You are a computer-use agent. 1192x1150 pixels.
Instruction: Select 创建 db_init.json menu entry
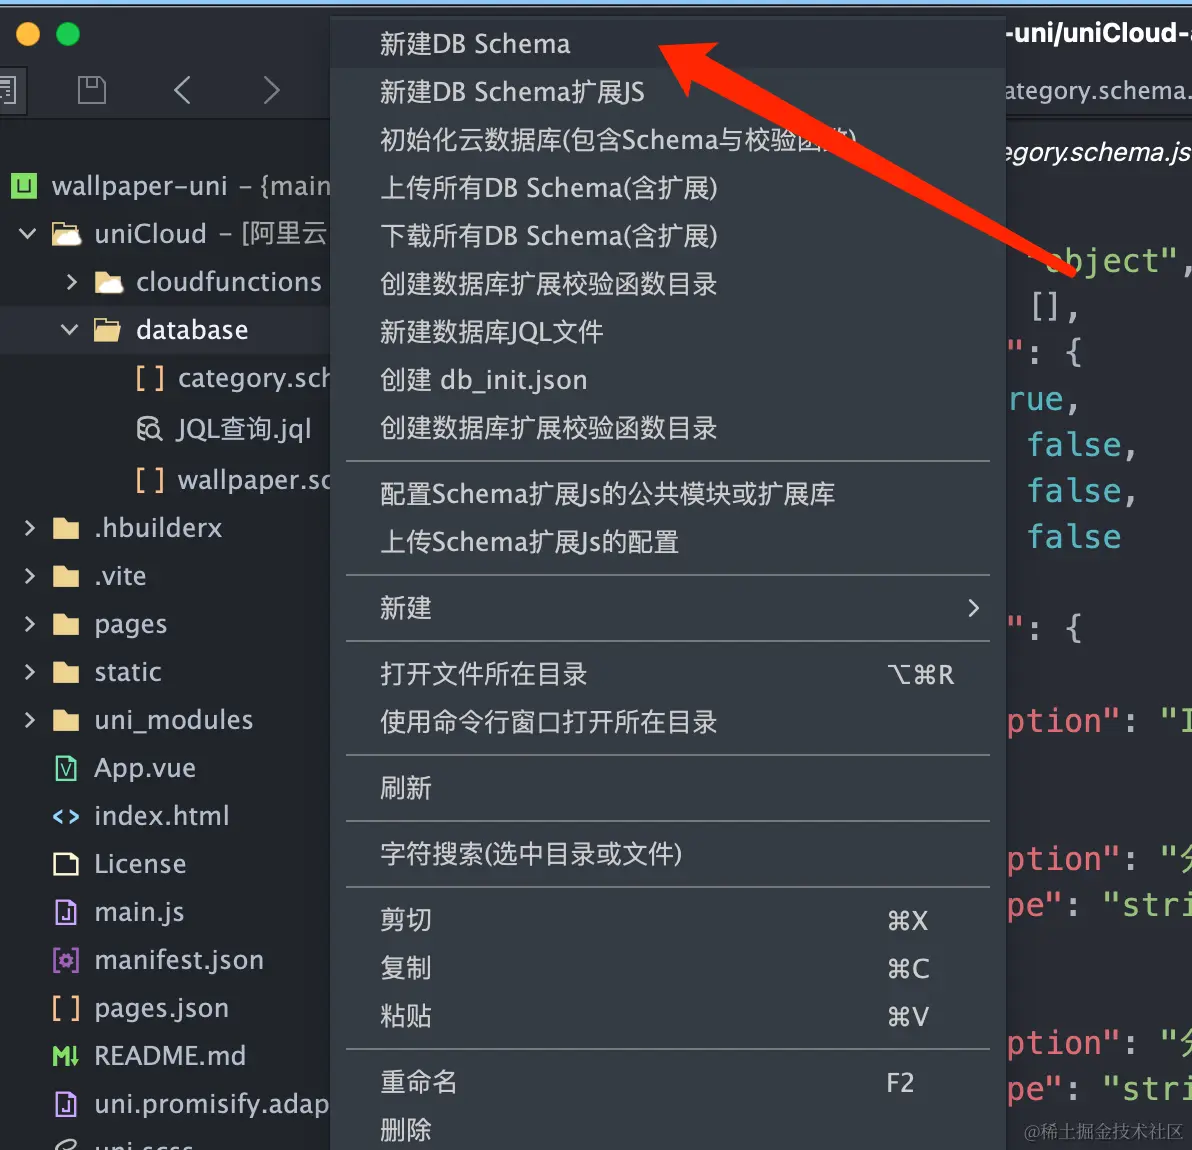tap(667, 380)
